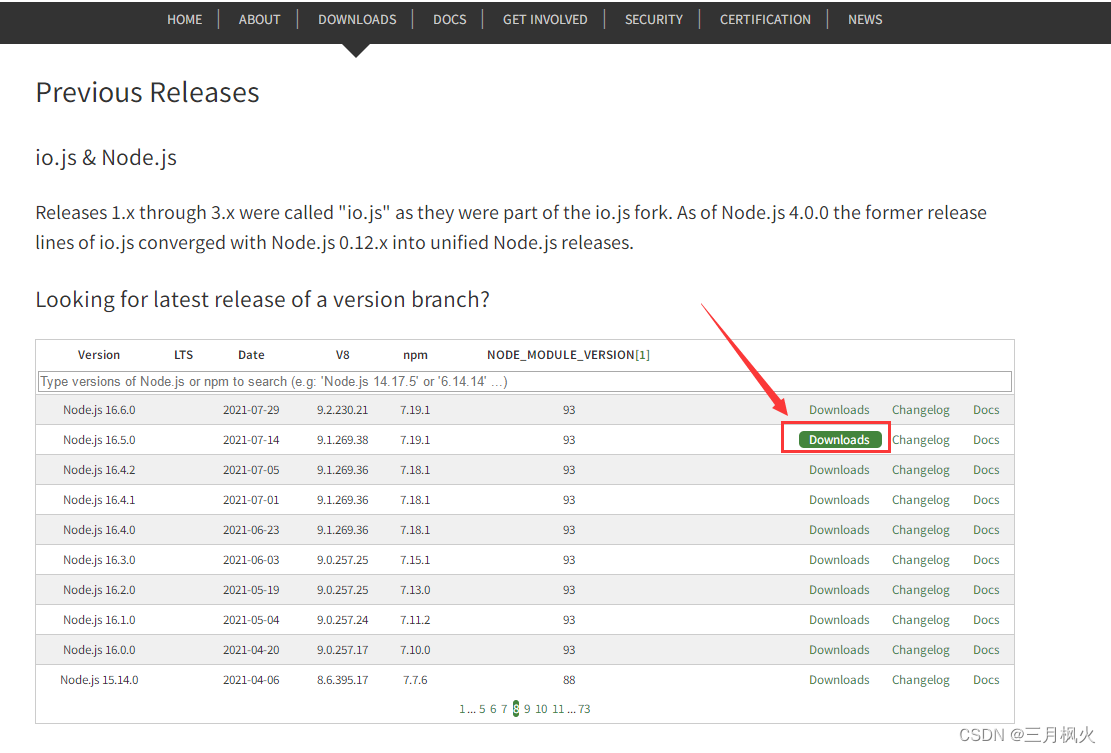View the Changelog for Node.js 16.1.0
The width and height of the screenshot is (1111, 753).
[x=920, y=620]
